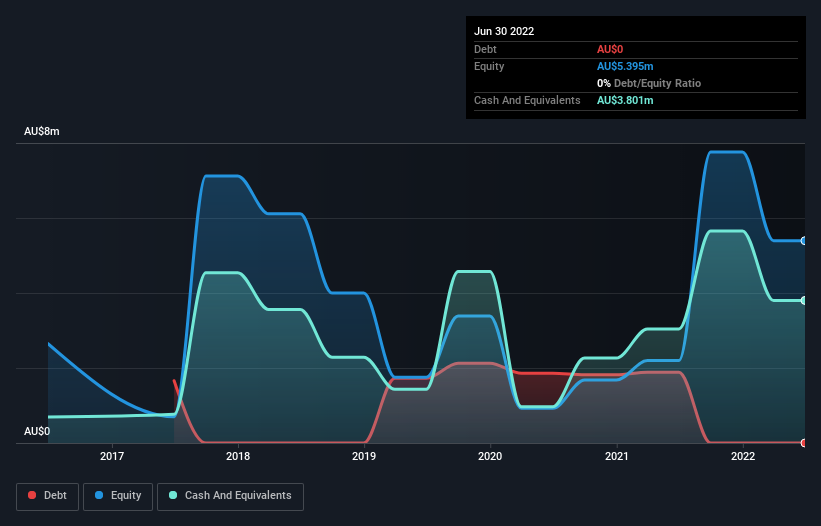Click the 2022 x-axis label

point(743,456)
